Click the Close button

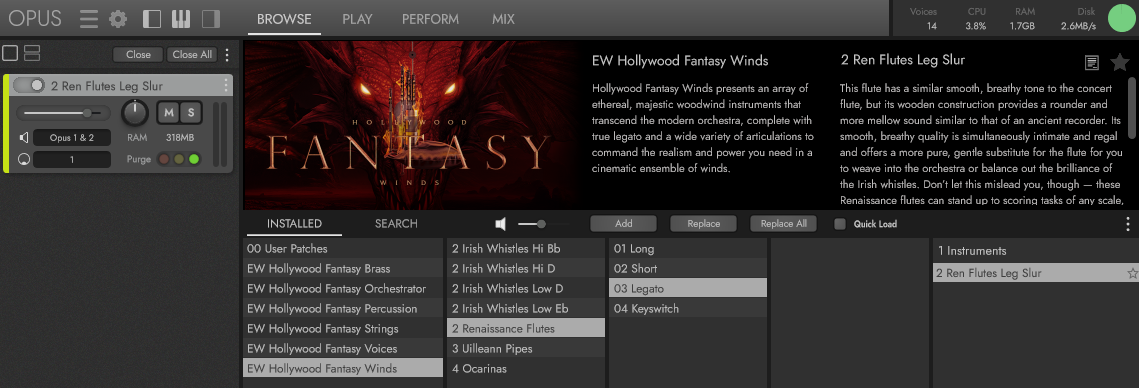pos(138,54)
